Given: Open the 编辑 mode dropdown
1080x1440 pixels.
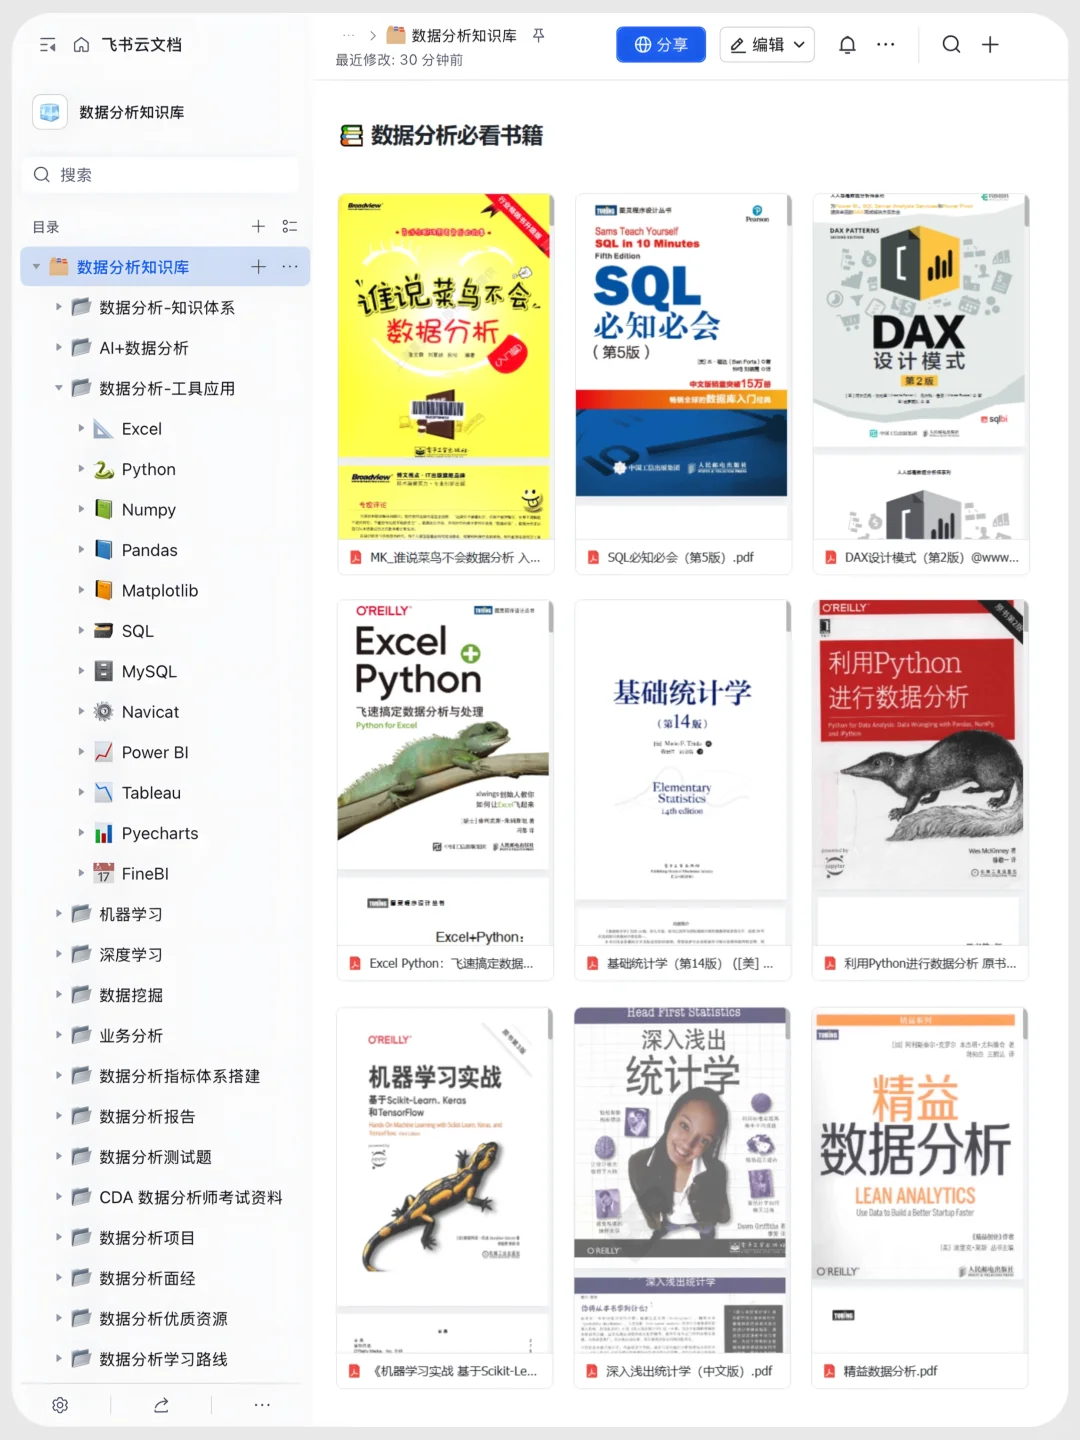Looking at the screenshot, I should [767, 45].
